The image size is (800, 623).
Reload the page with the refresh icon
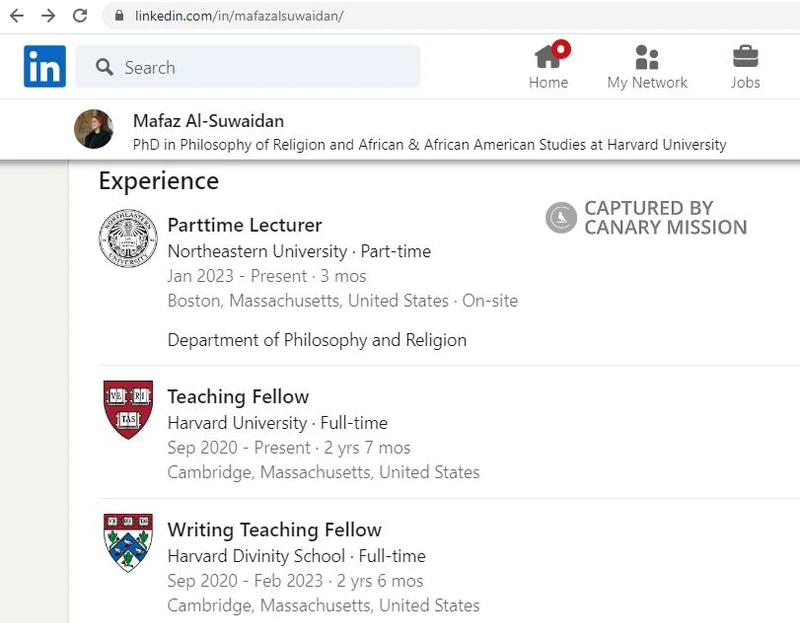coord(80,16)
